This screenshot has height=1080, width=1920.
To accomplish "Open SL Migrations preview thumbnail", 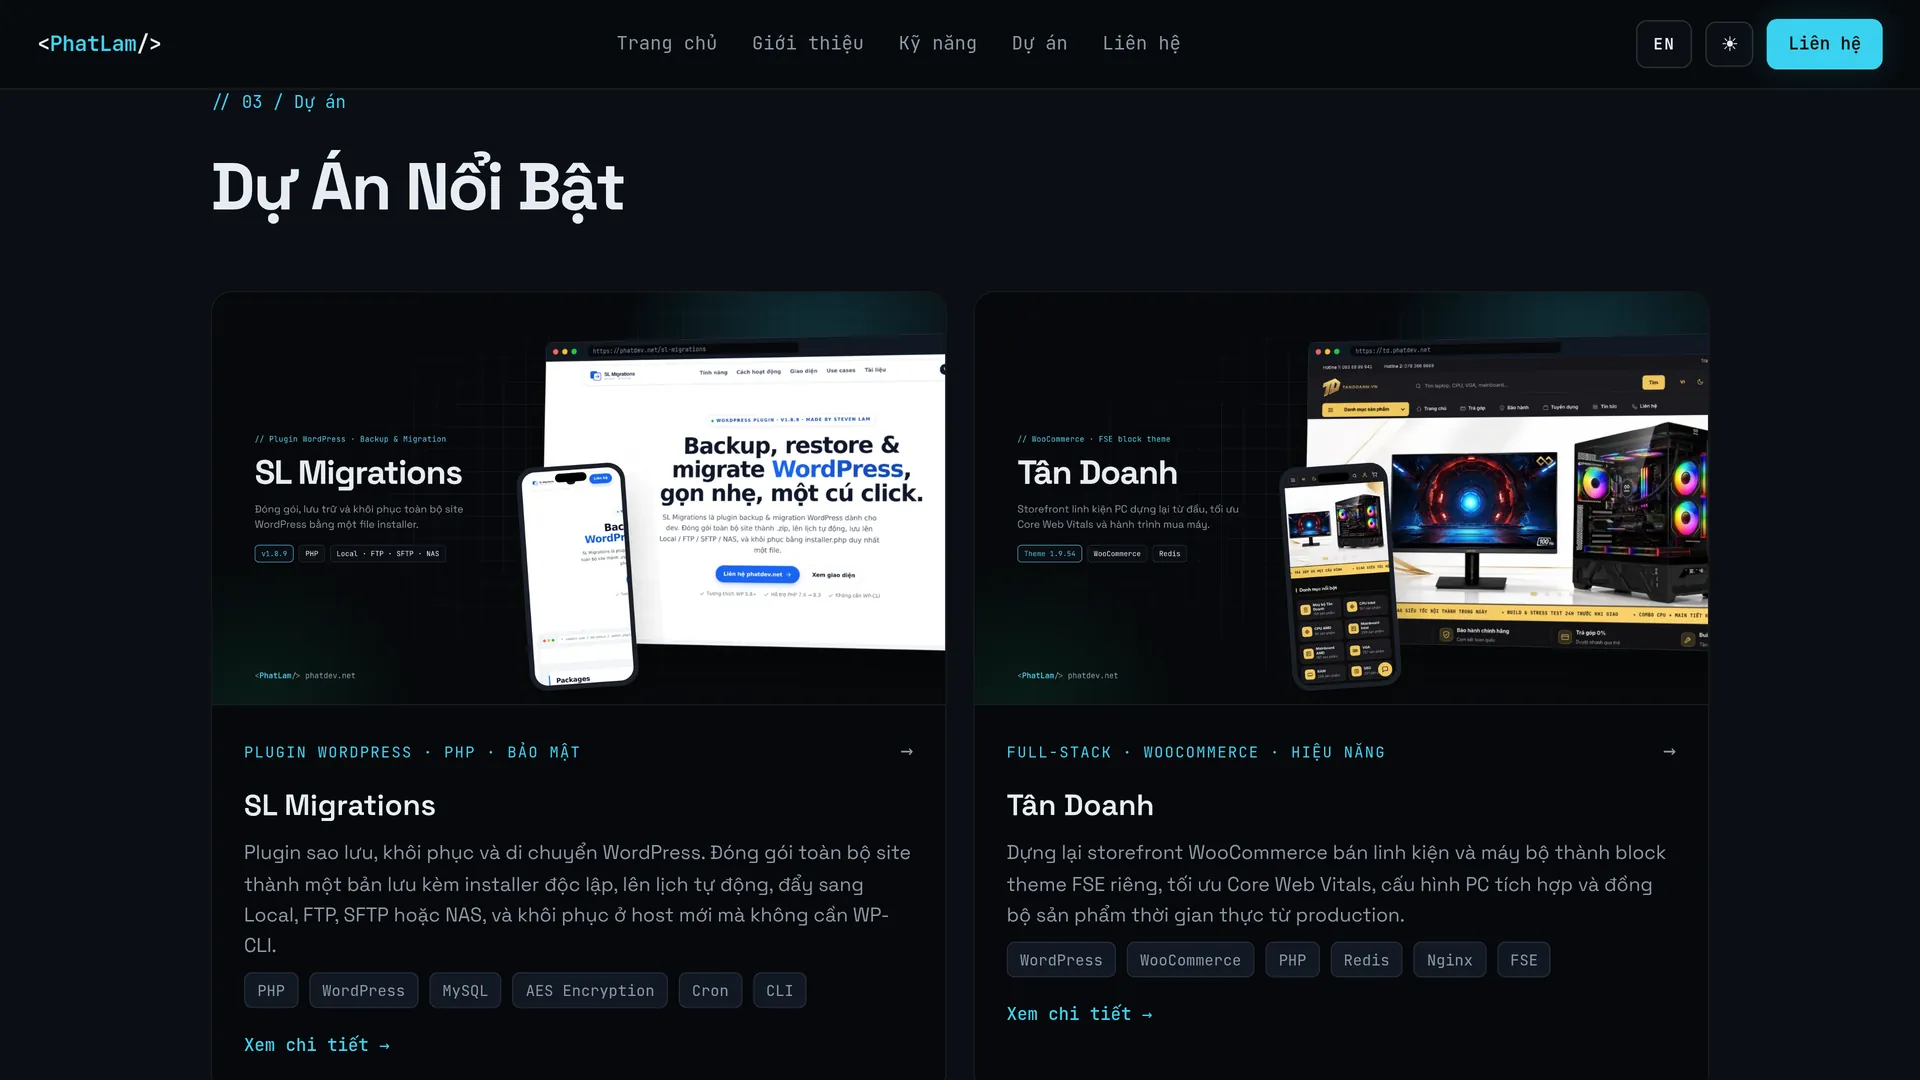I will click(x=578, y=498).
